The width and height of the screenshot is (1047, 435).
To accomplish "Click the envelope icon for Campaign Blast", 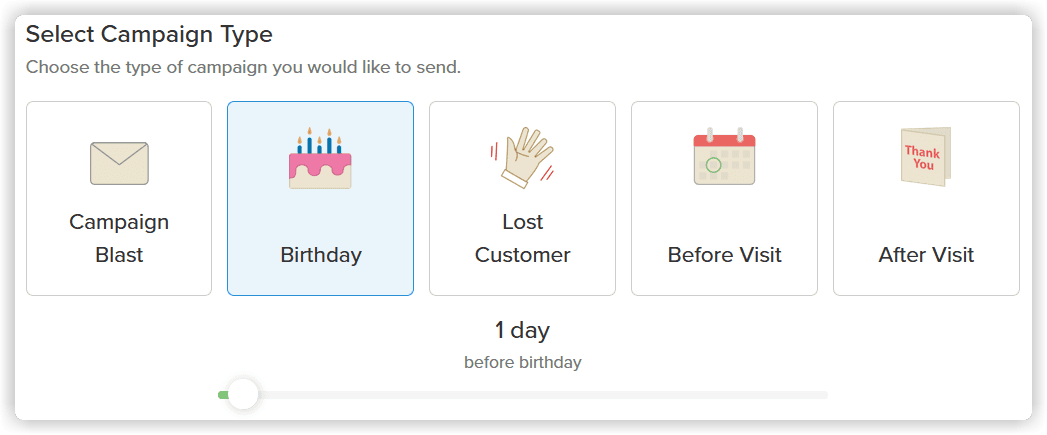I will (x=119, y=163).
